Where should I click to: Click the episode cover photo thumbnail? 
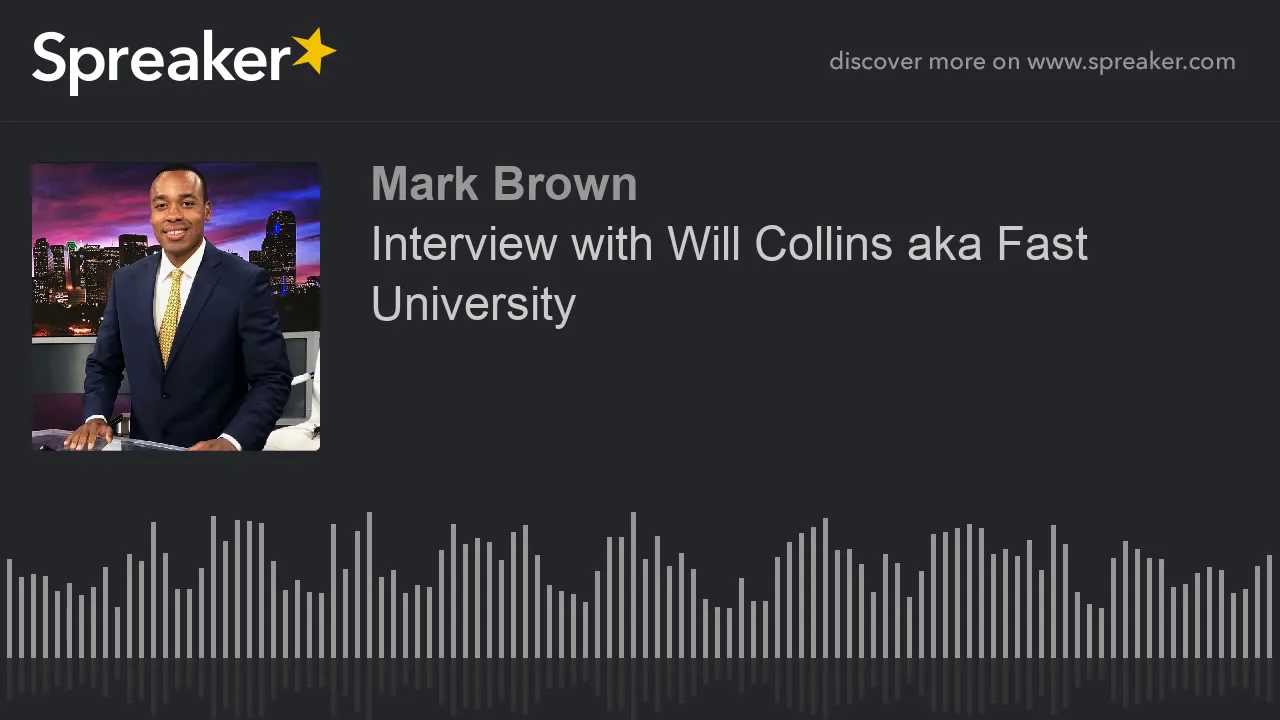pyautogui.click(x=176, y=307)
